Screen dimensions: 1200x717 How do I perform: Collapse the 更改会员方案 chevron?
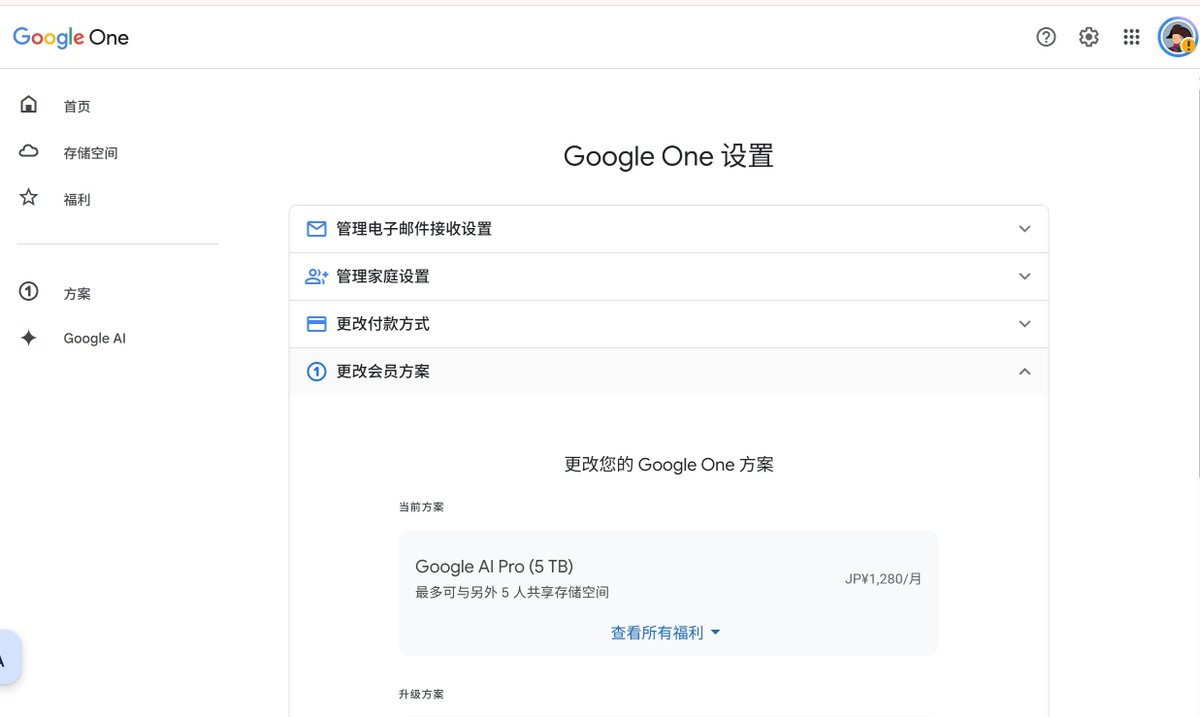pos(1024,372)
